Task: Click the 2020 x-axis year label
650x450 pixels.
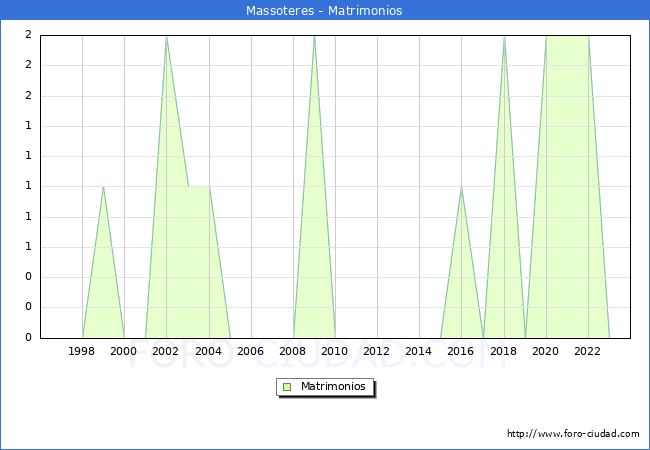Action: coord(545,351)
